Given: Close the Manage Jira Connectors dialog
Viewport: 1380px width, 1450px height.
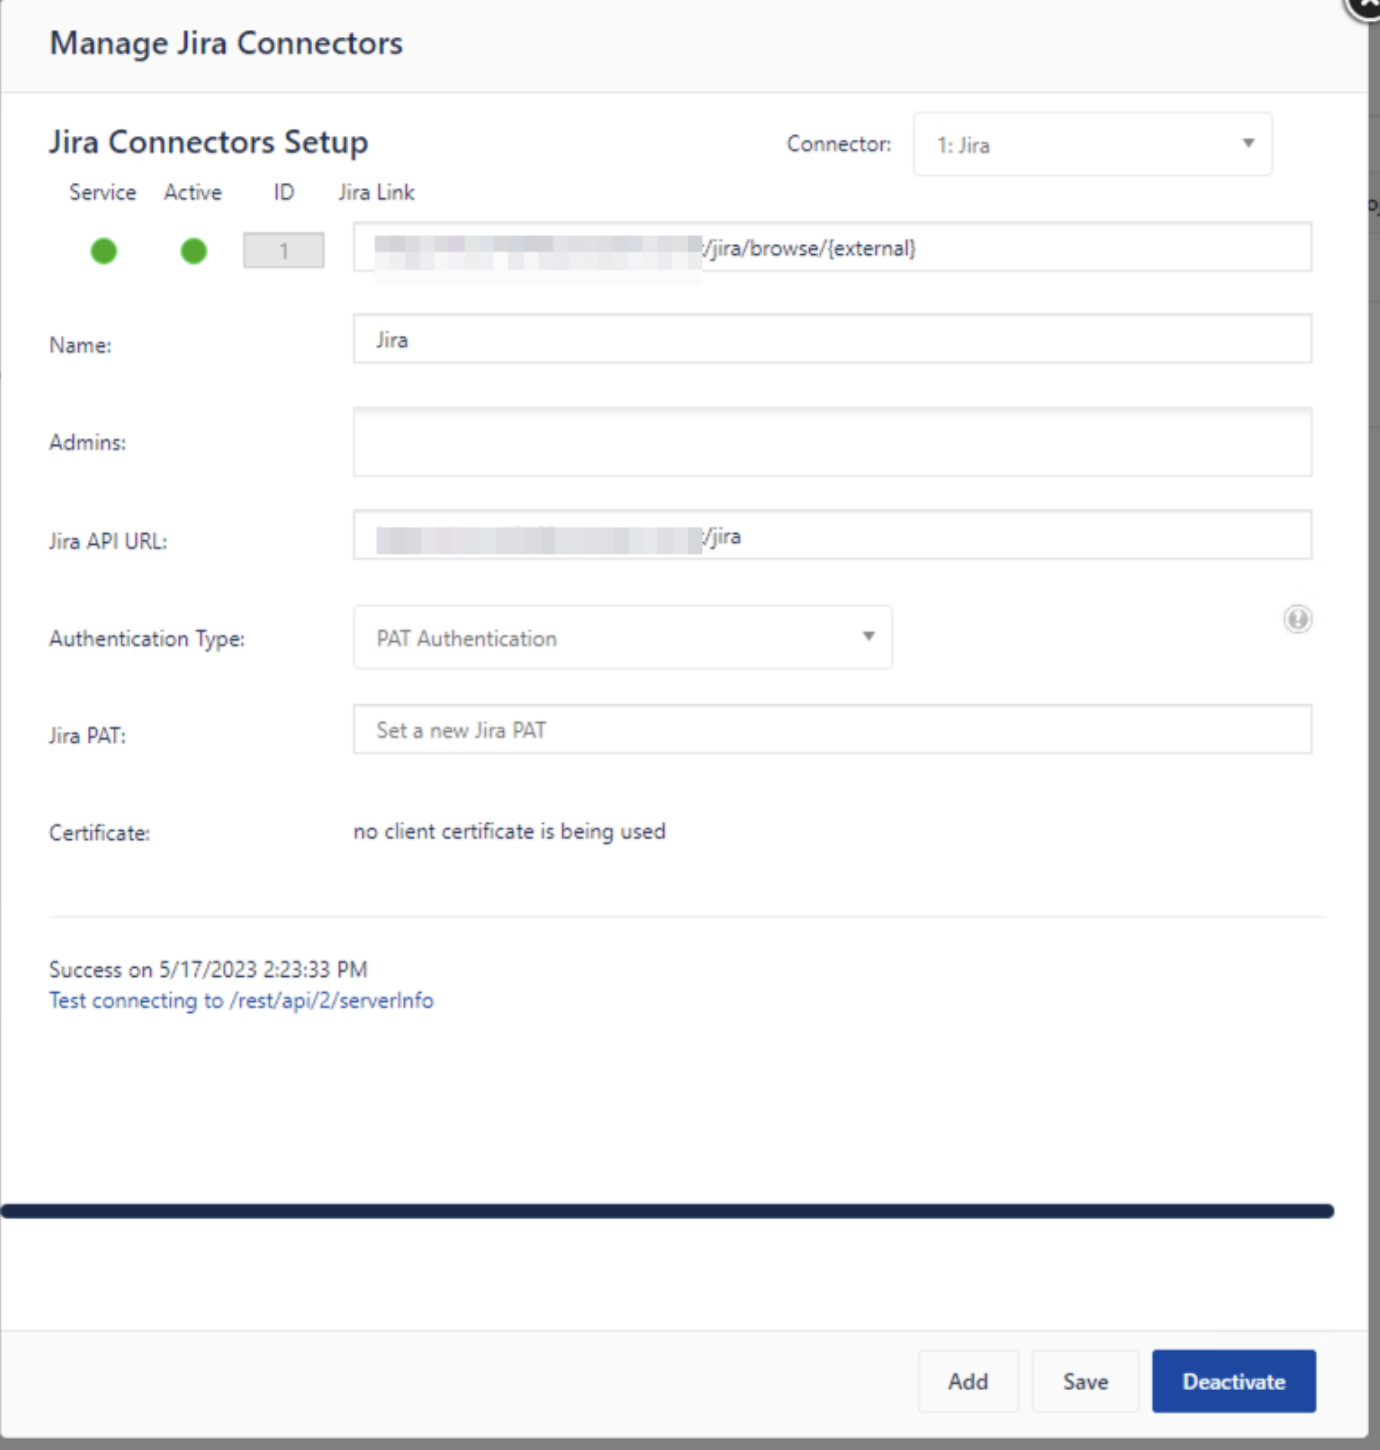Looking at the screenshot, I should pyautogui.click(x=1364, y=6).
